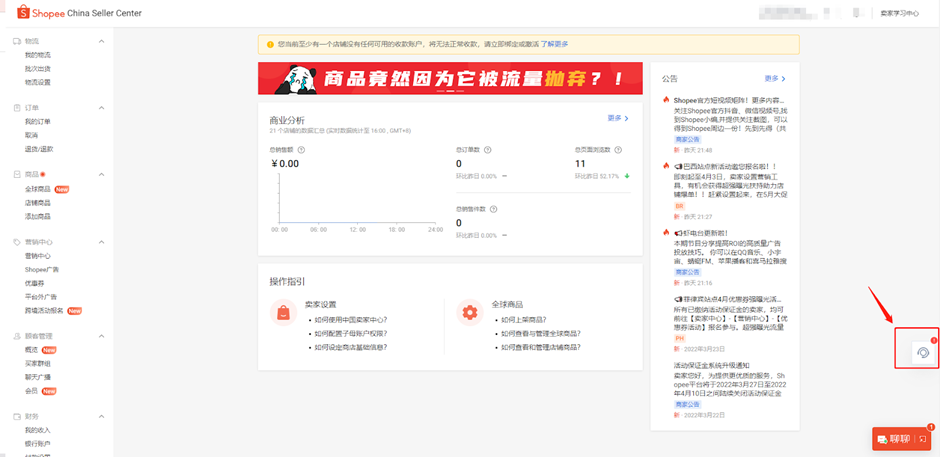This screenshot has height=457, width=940.
Task: Open the floating customer service headset icon
Action: click(922, 351)
